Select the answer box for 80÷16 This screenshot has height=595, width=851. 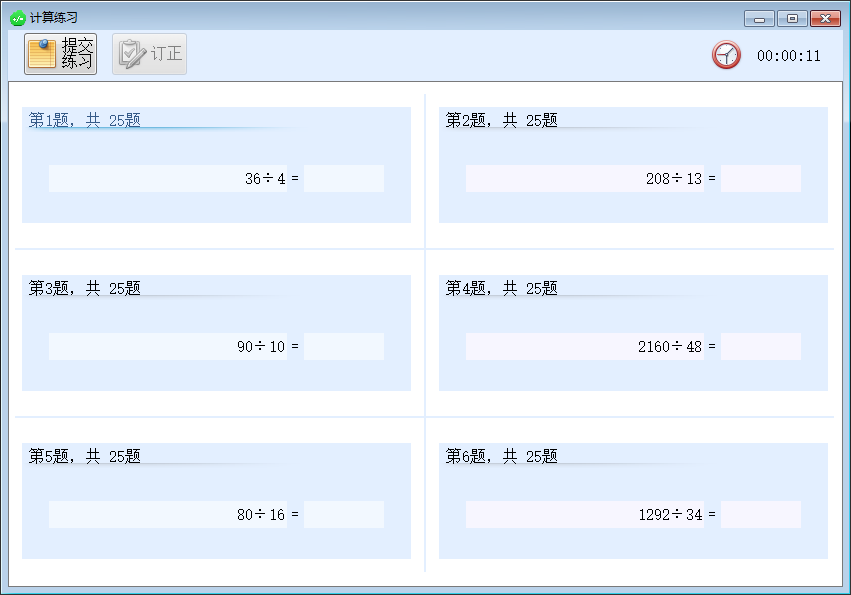(343, 514)
